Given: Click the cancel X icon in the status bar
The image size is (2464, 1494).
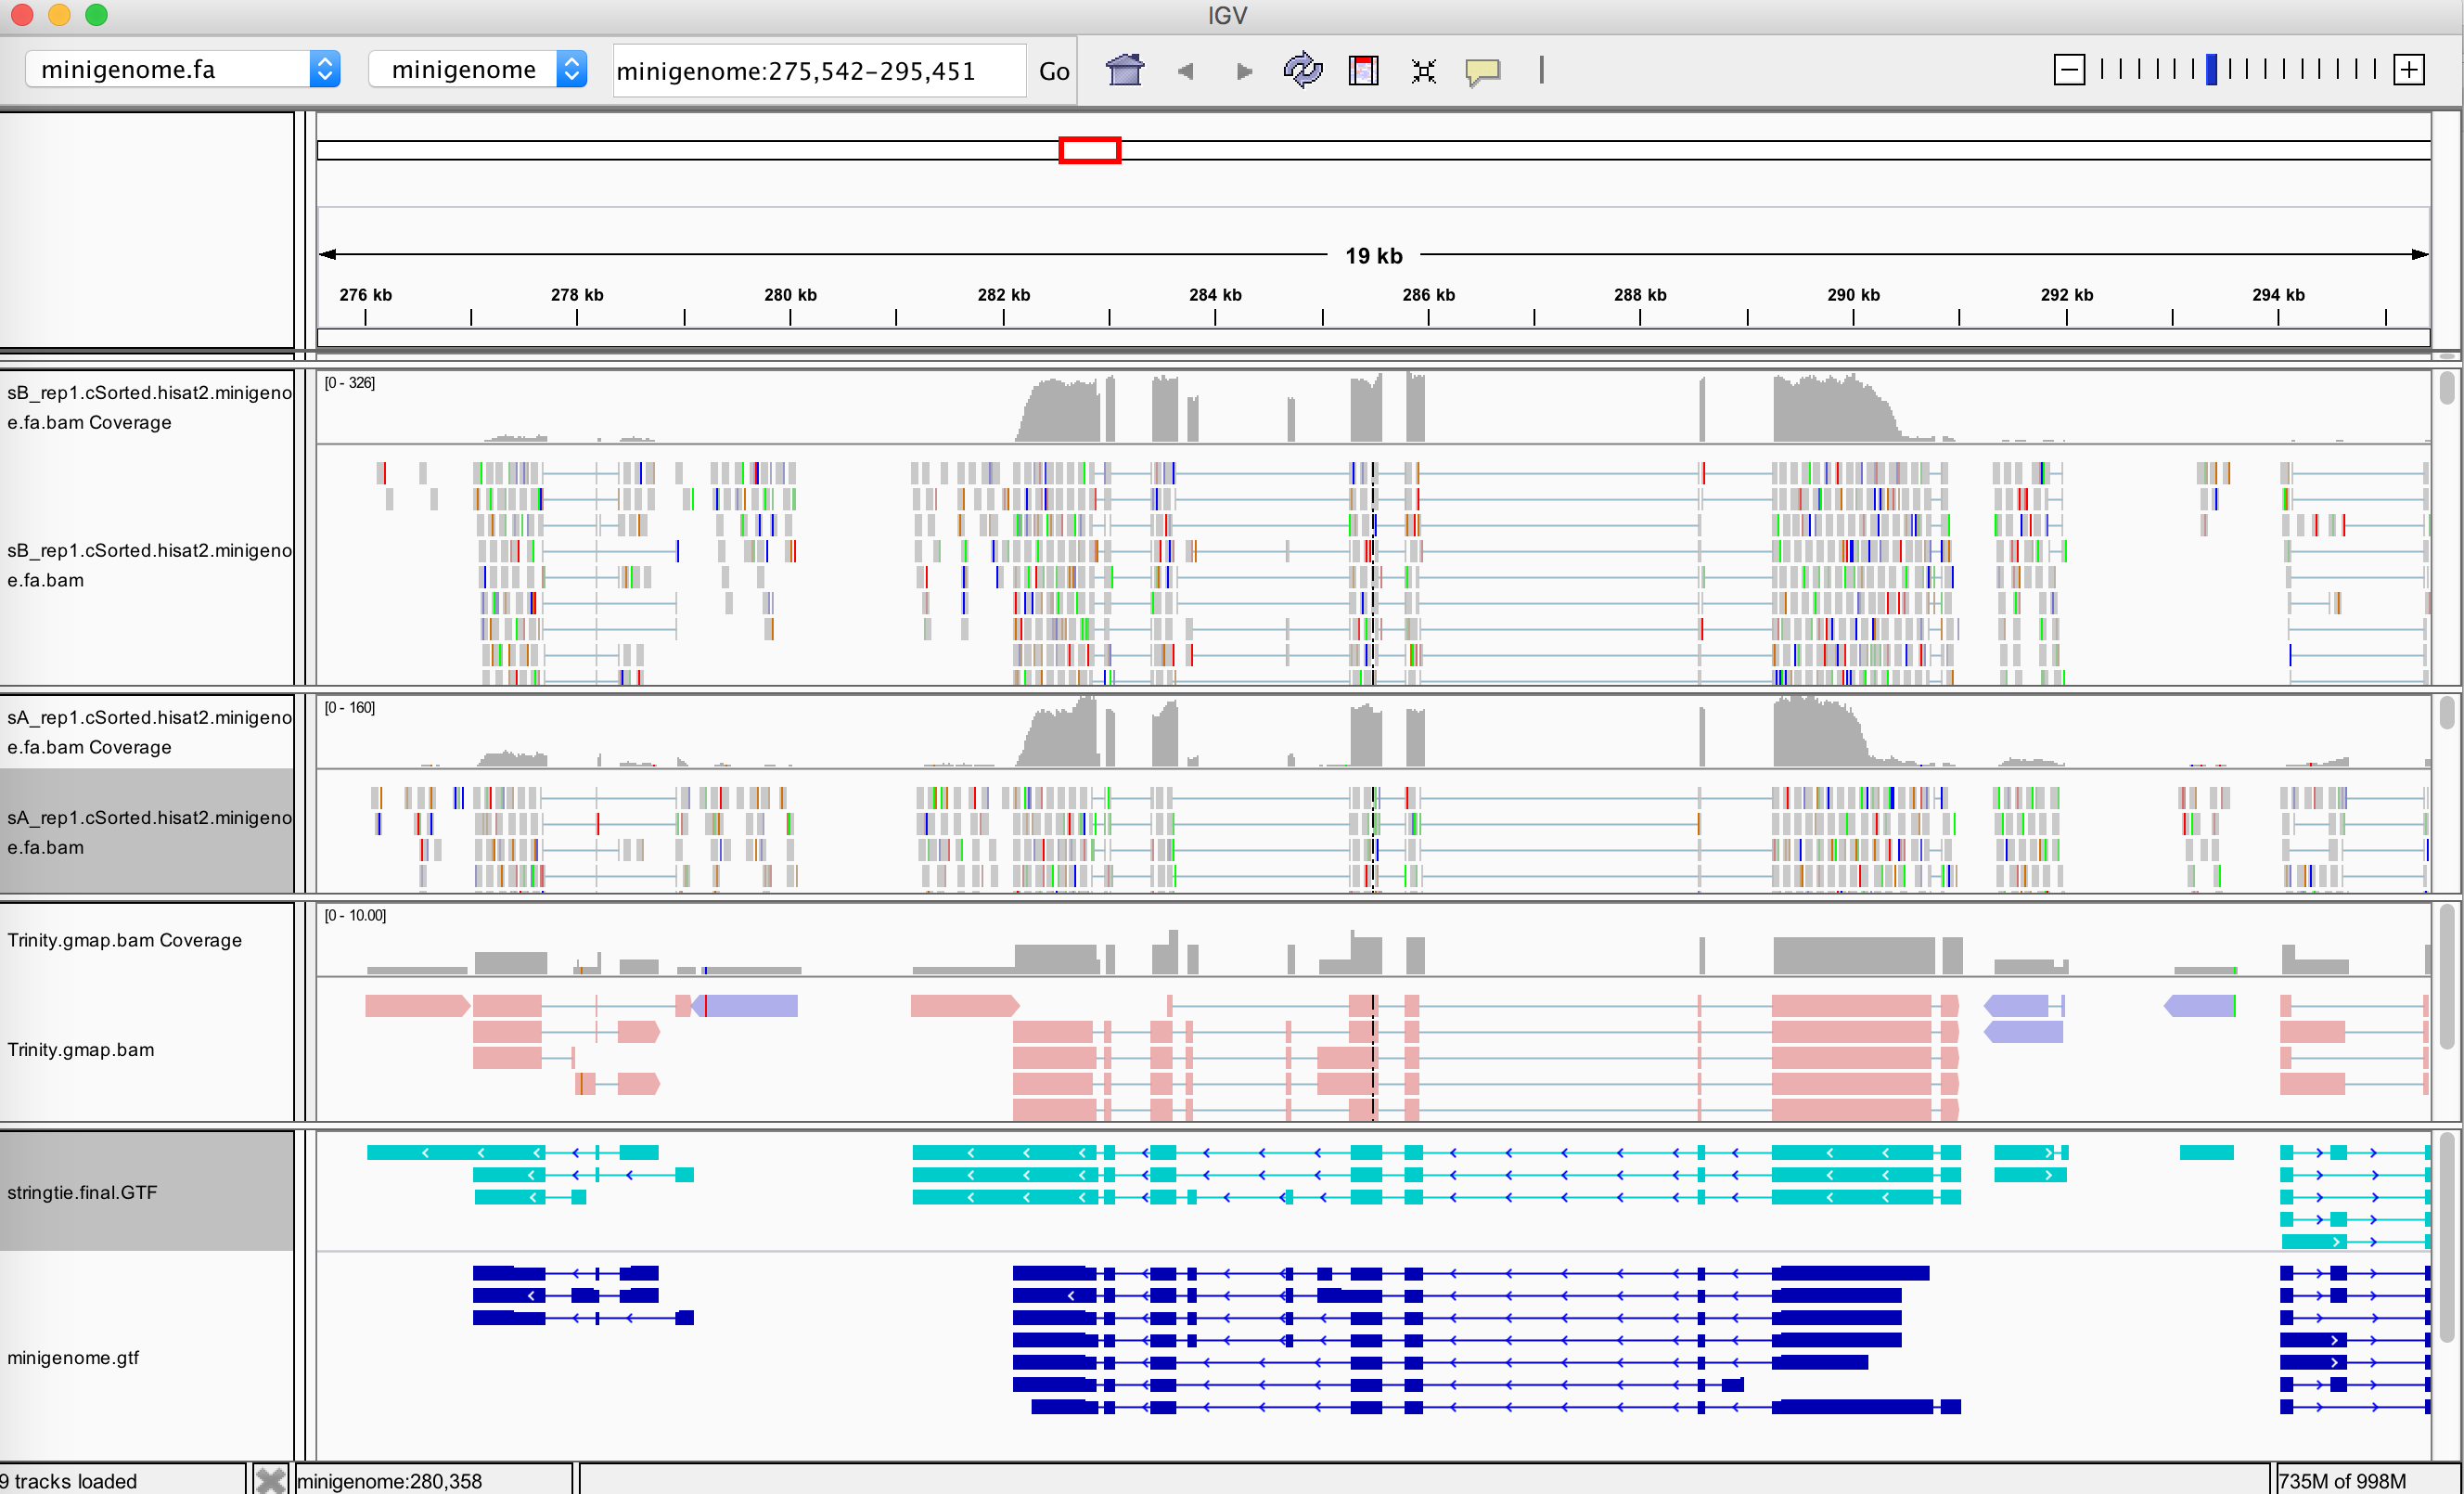Looking at the screenshot, I should pos(270,1480).
